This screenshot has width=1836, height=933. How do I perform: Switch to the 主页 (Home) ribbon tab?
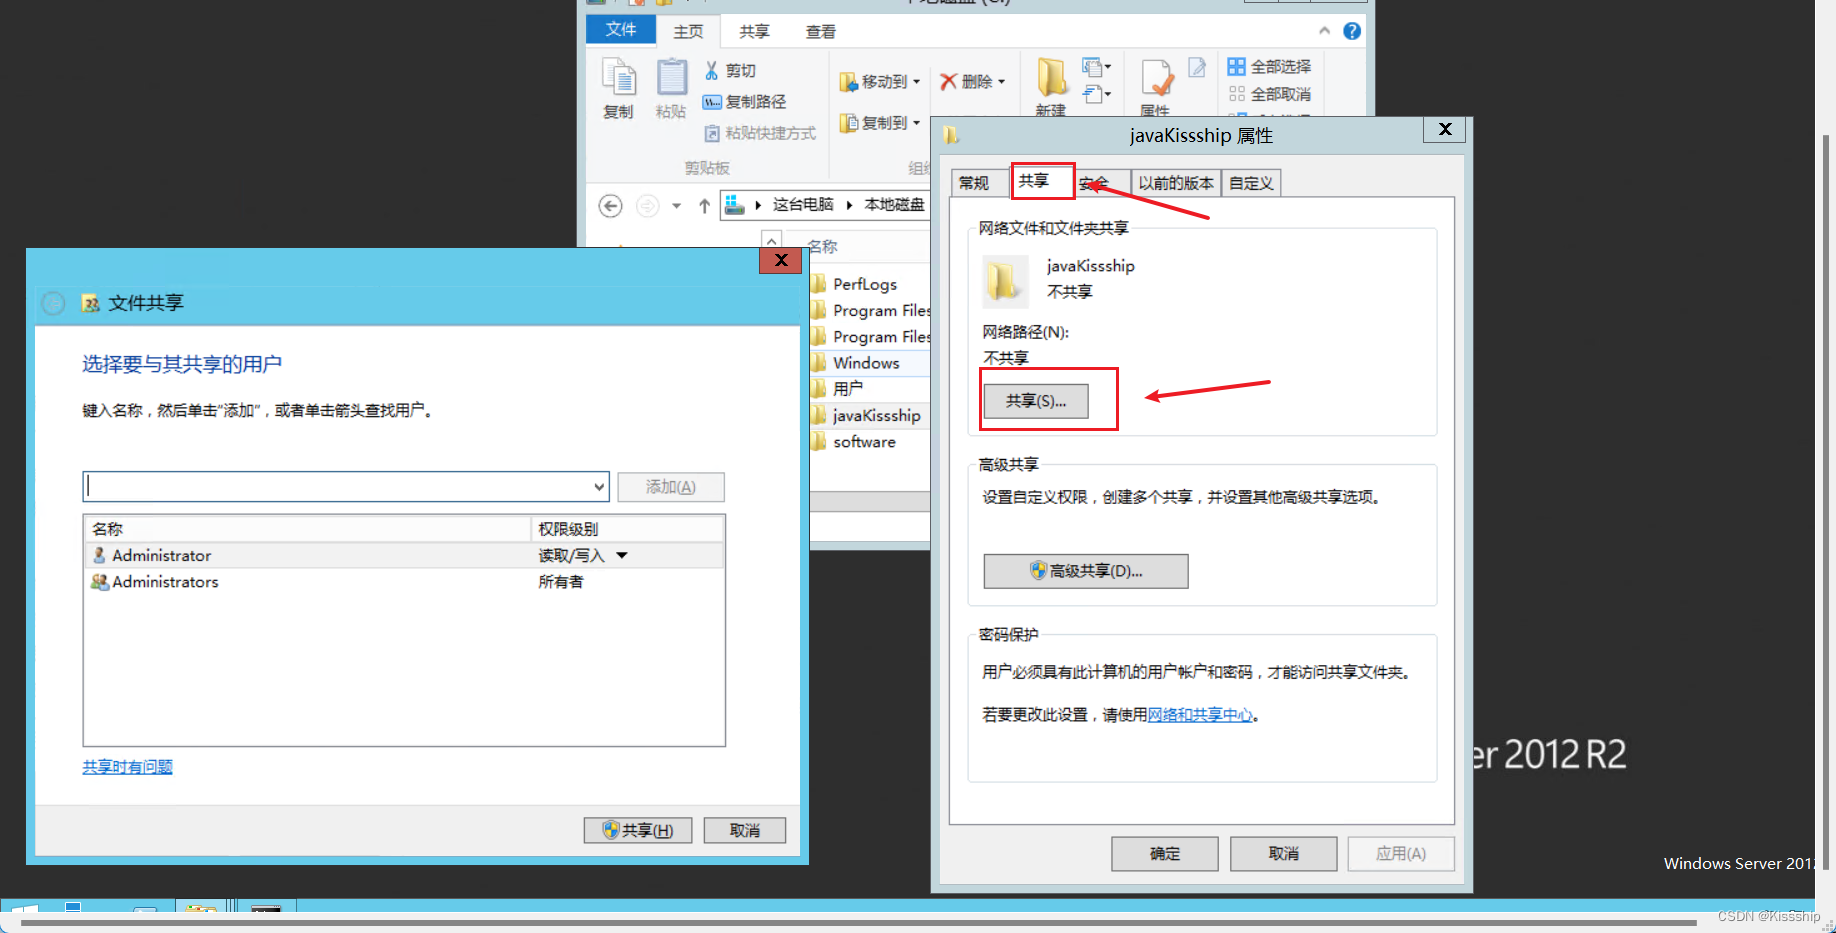coord(688,32)
